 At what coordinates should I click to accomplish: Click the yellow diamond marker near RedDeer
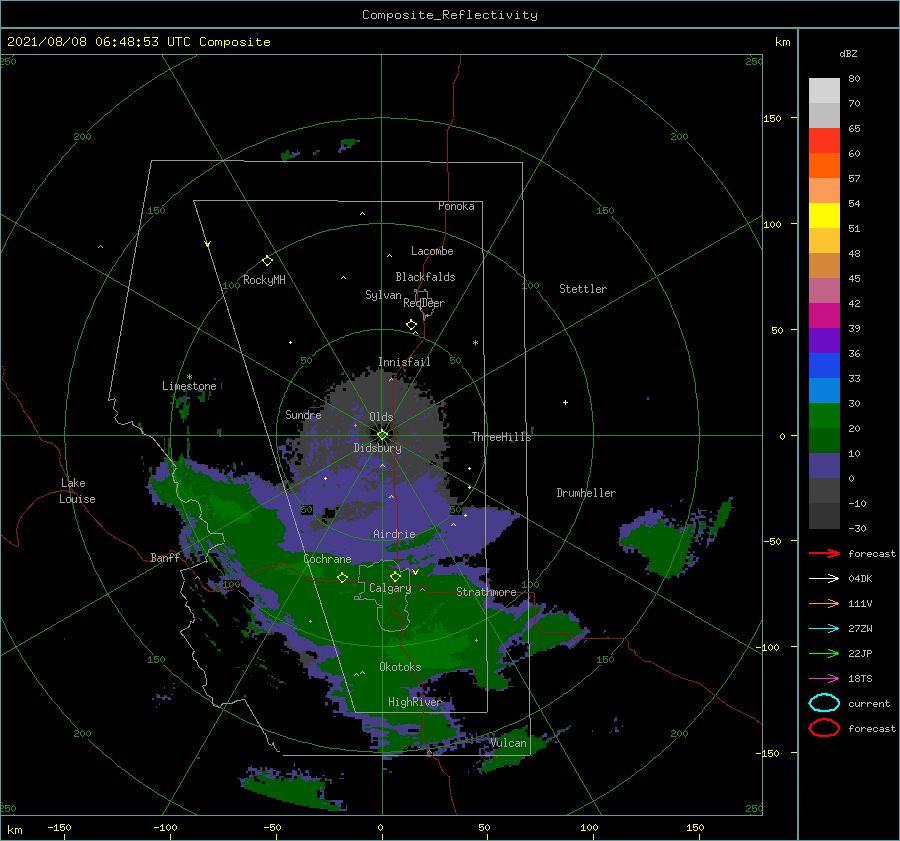[x=411, y=324]
